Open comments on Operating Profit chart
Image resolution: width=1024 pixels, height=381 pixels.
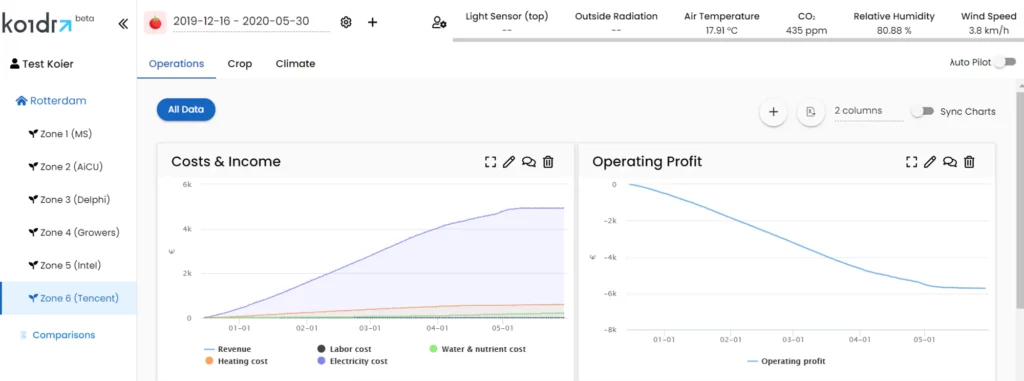click(x=950, y=161)
